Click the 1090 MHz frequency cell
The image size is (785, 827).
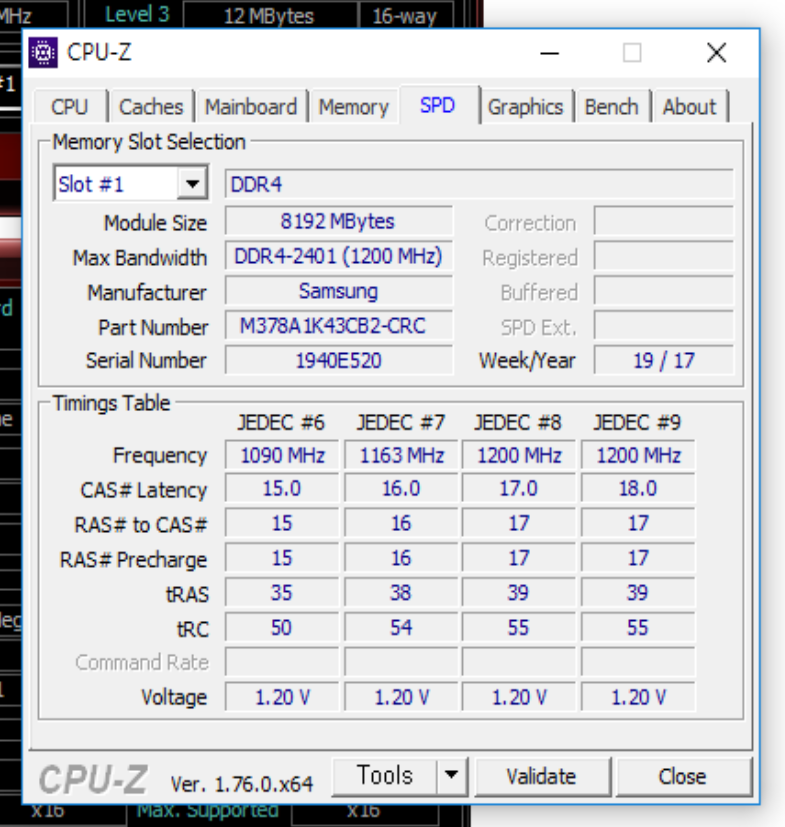click(282, 455)
